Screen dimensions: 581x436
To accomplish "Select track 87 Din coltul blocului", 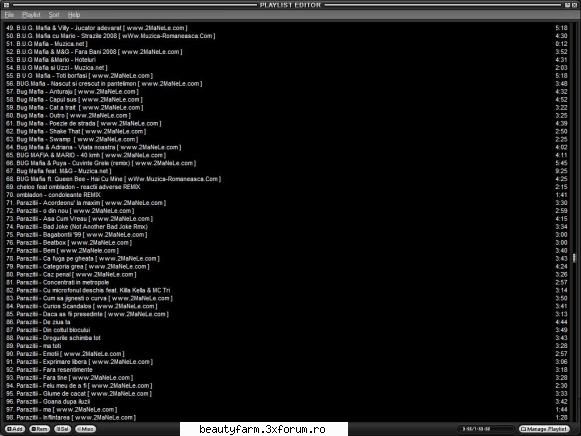I will click(286, 330).
